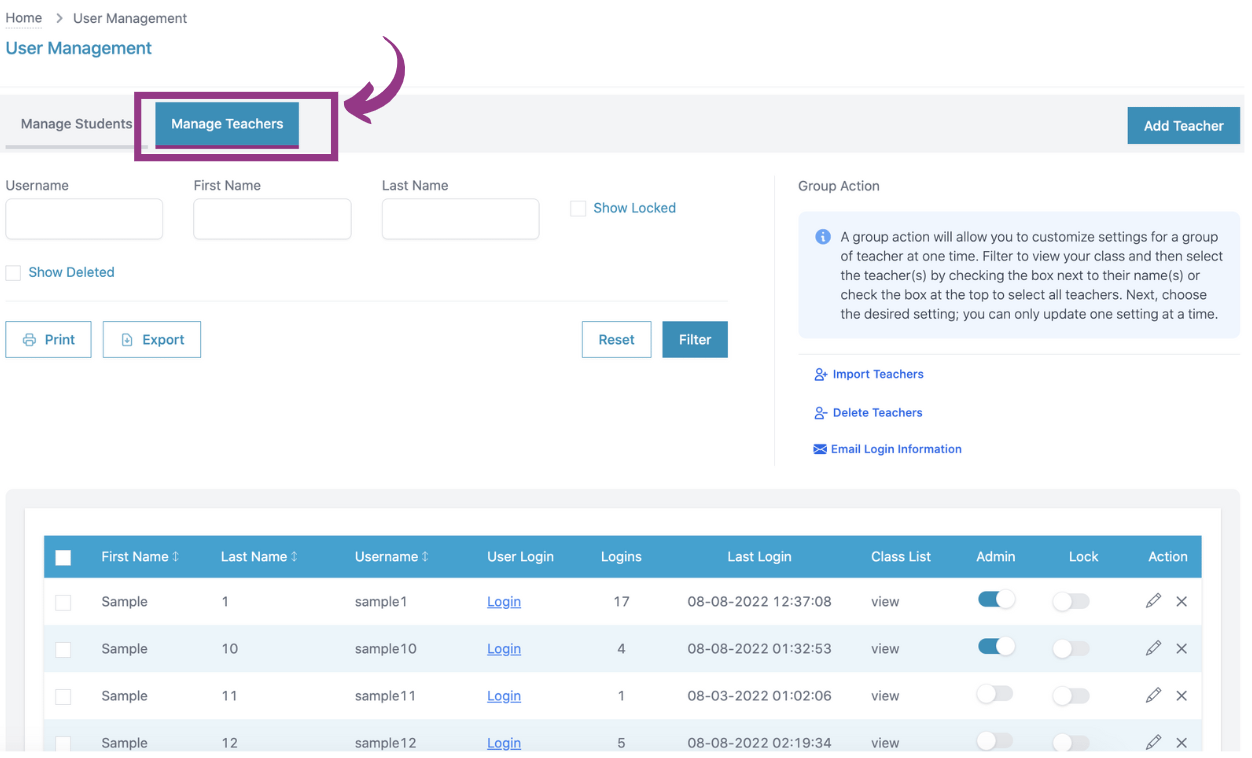Choose Delete Teachers group action
Image resolution: width=1252 pixels, height=758 pixels.
coord(868,412)
